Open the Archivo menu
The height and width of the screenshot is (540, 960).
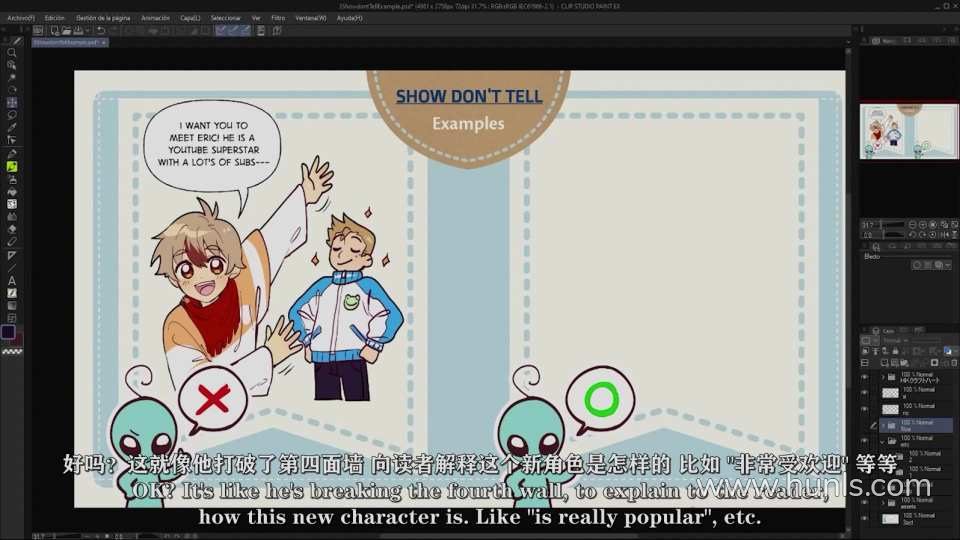pos(20,18)
